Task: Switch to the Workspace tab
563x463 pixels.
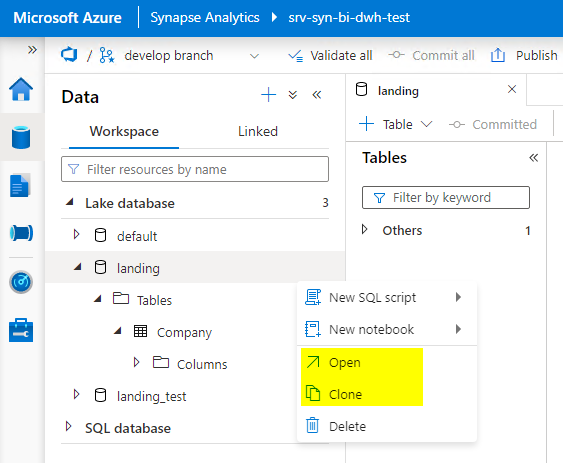Action: point(124,131)
